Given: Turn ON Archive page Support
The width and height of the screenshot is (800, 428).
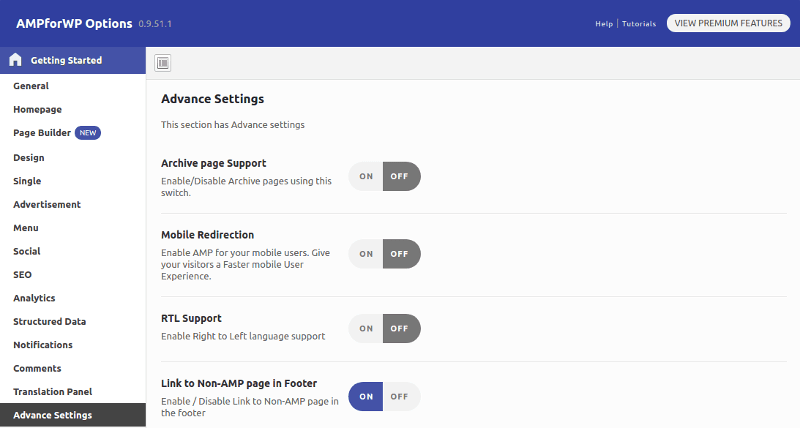Looking at the screenshot, I should (366, 177).
